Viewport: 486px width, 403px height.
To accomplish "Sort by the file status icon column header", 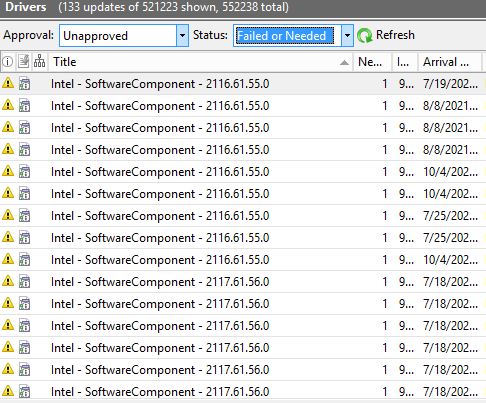I will click(23, 62).
